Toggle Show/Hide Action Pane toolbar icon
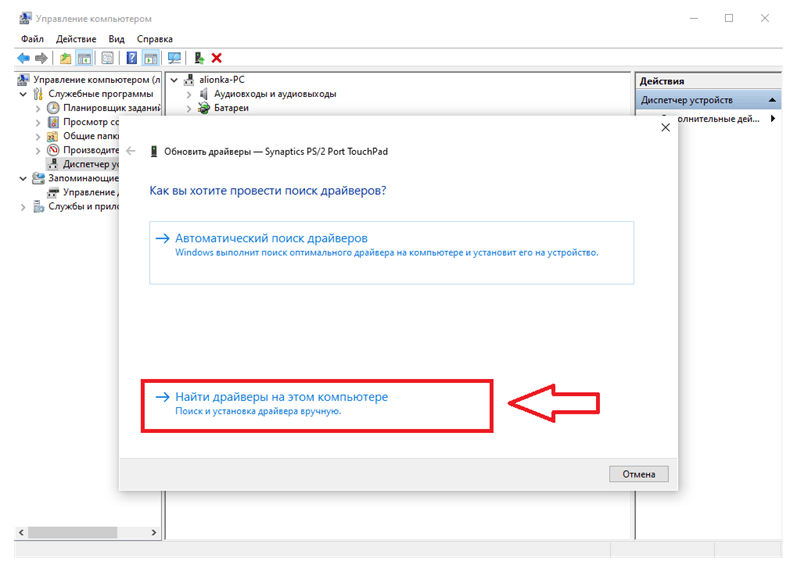Screen dimensions: 810x568 click(150, 58)
